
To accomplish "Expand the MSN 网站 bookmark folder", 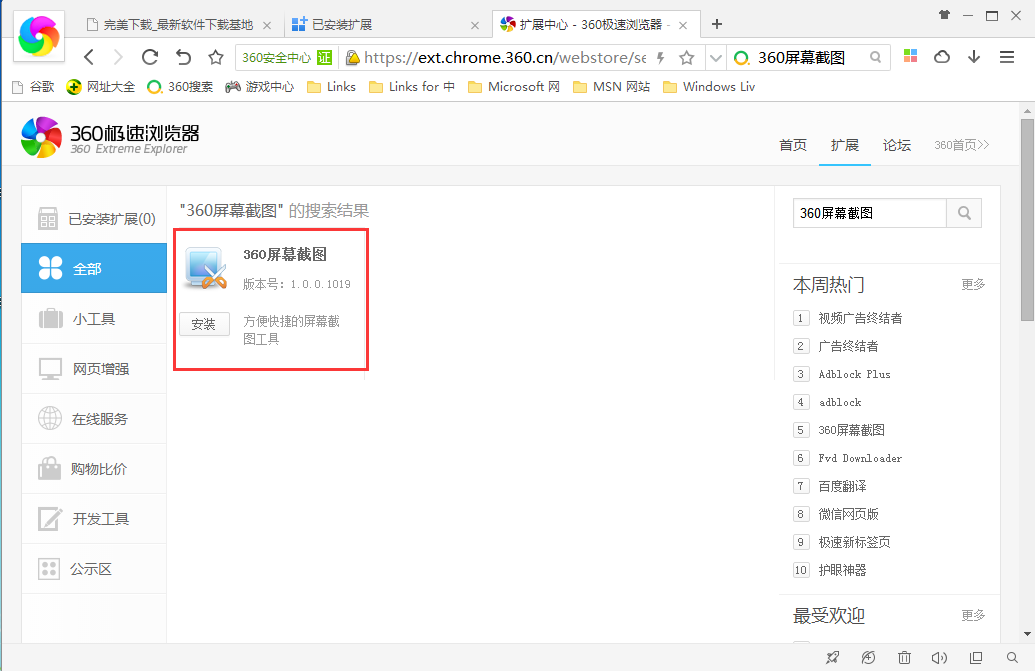I will tap(612, 87).
